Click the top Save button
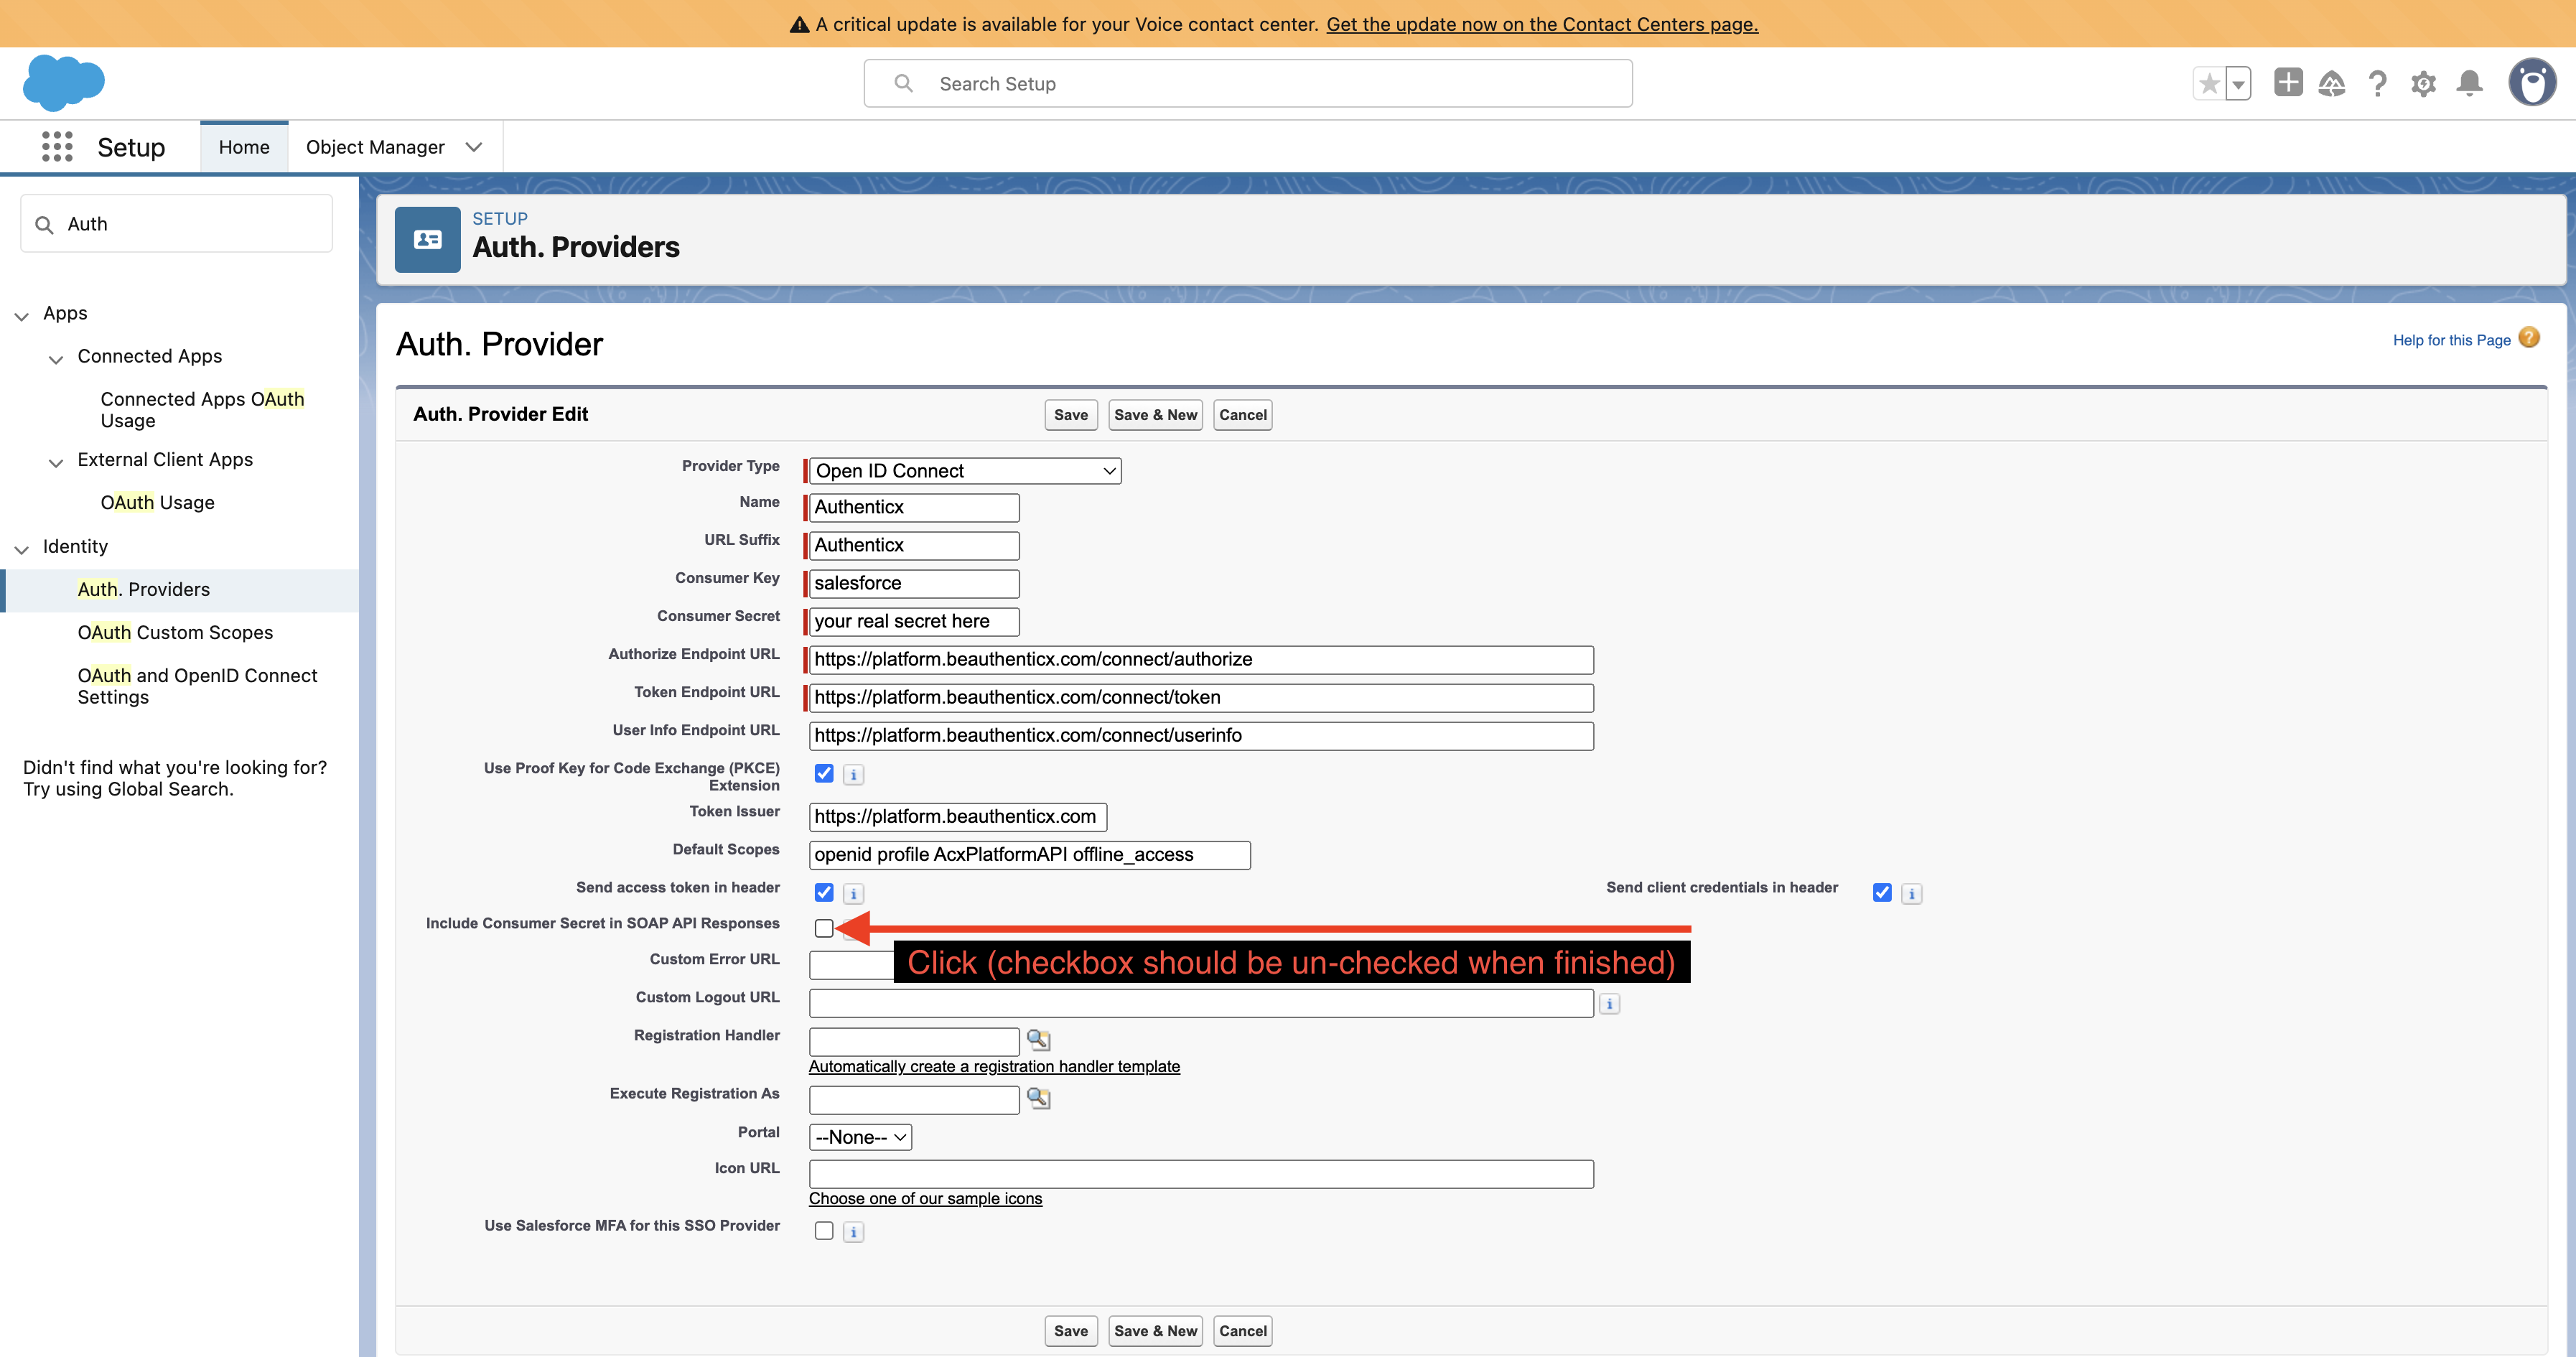 (1071, 415)
